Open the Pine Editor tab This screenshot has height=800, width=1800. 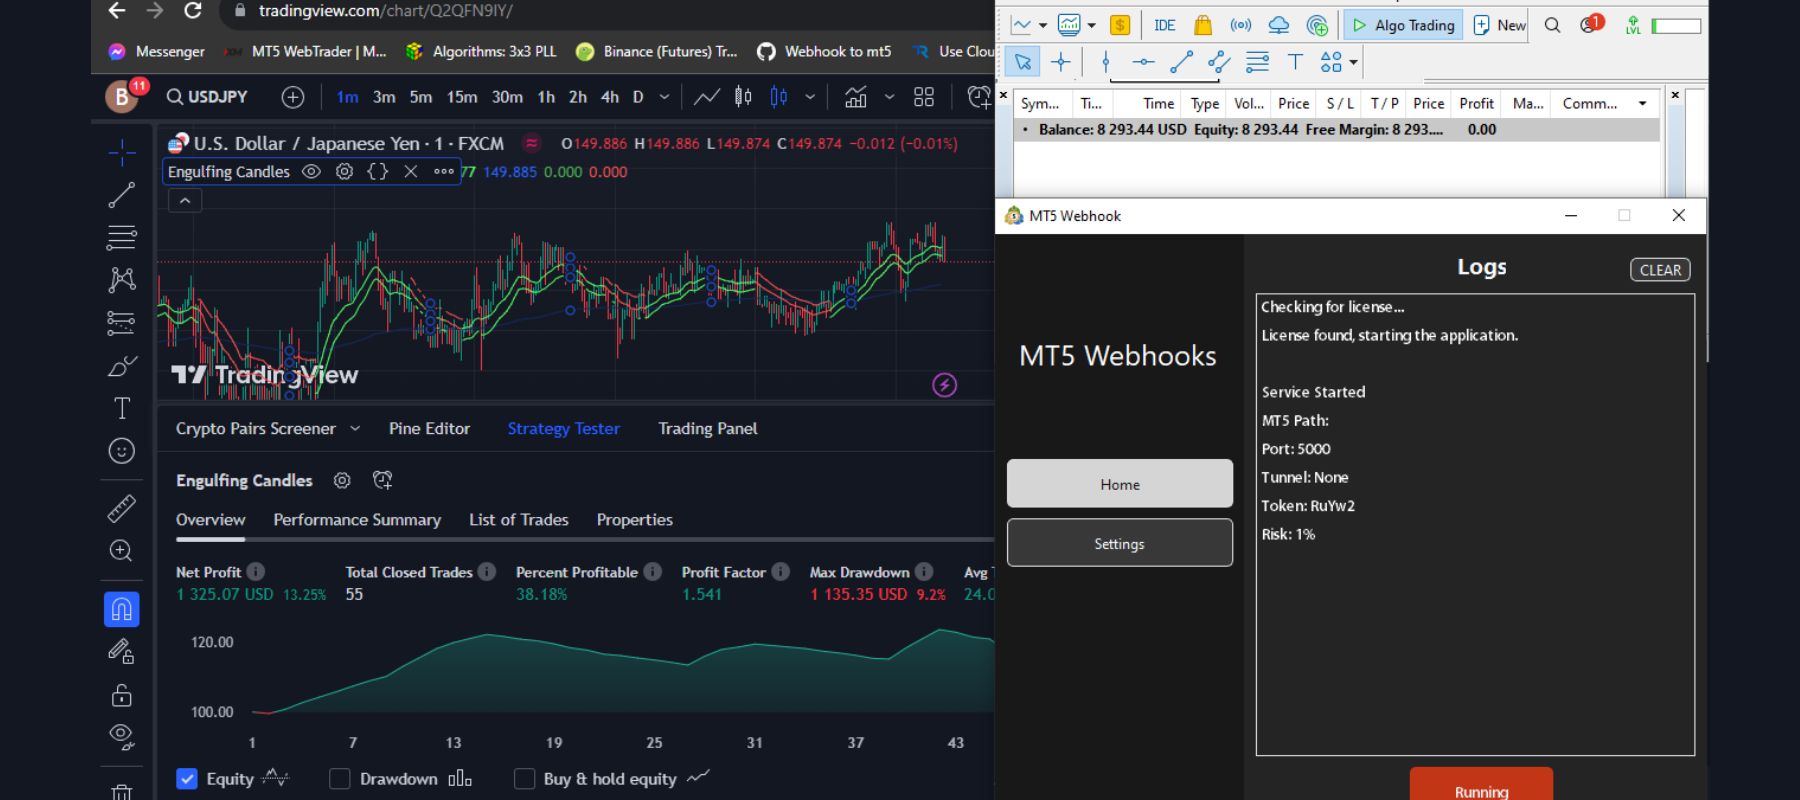tap(429, 428)
